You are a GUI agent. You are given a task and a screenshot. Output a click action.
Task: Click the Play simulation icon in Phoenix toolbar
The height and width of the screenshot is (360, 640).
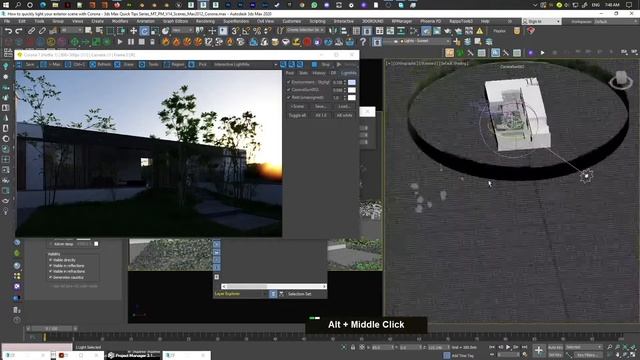pyautogui.click(x=120, y=42)
